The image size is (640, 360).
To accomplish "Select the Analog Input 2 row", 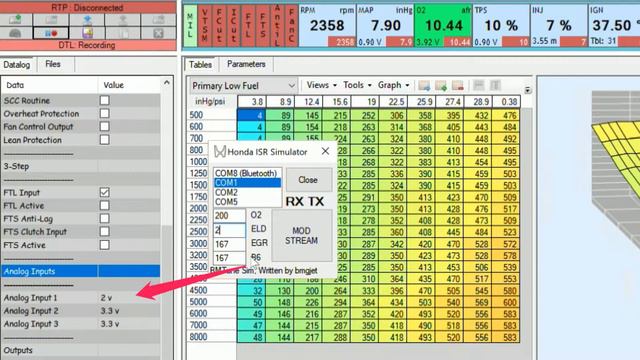I will (x=81, y=311).
